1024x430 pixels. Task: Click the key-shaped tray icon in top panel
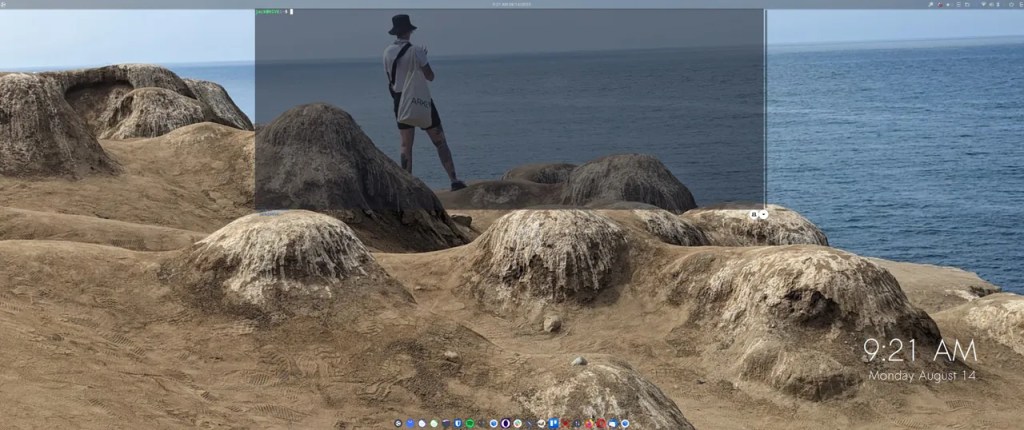tap(931, 5)
